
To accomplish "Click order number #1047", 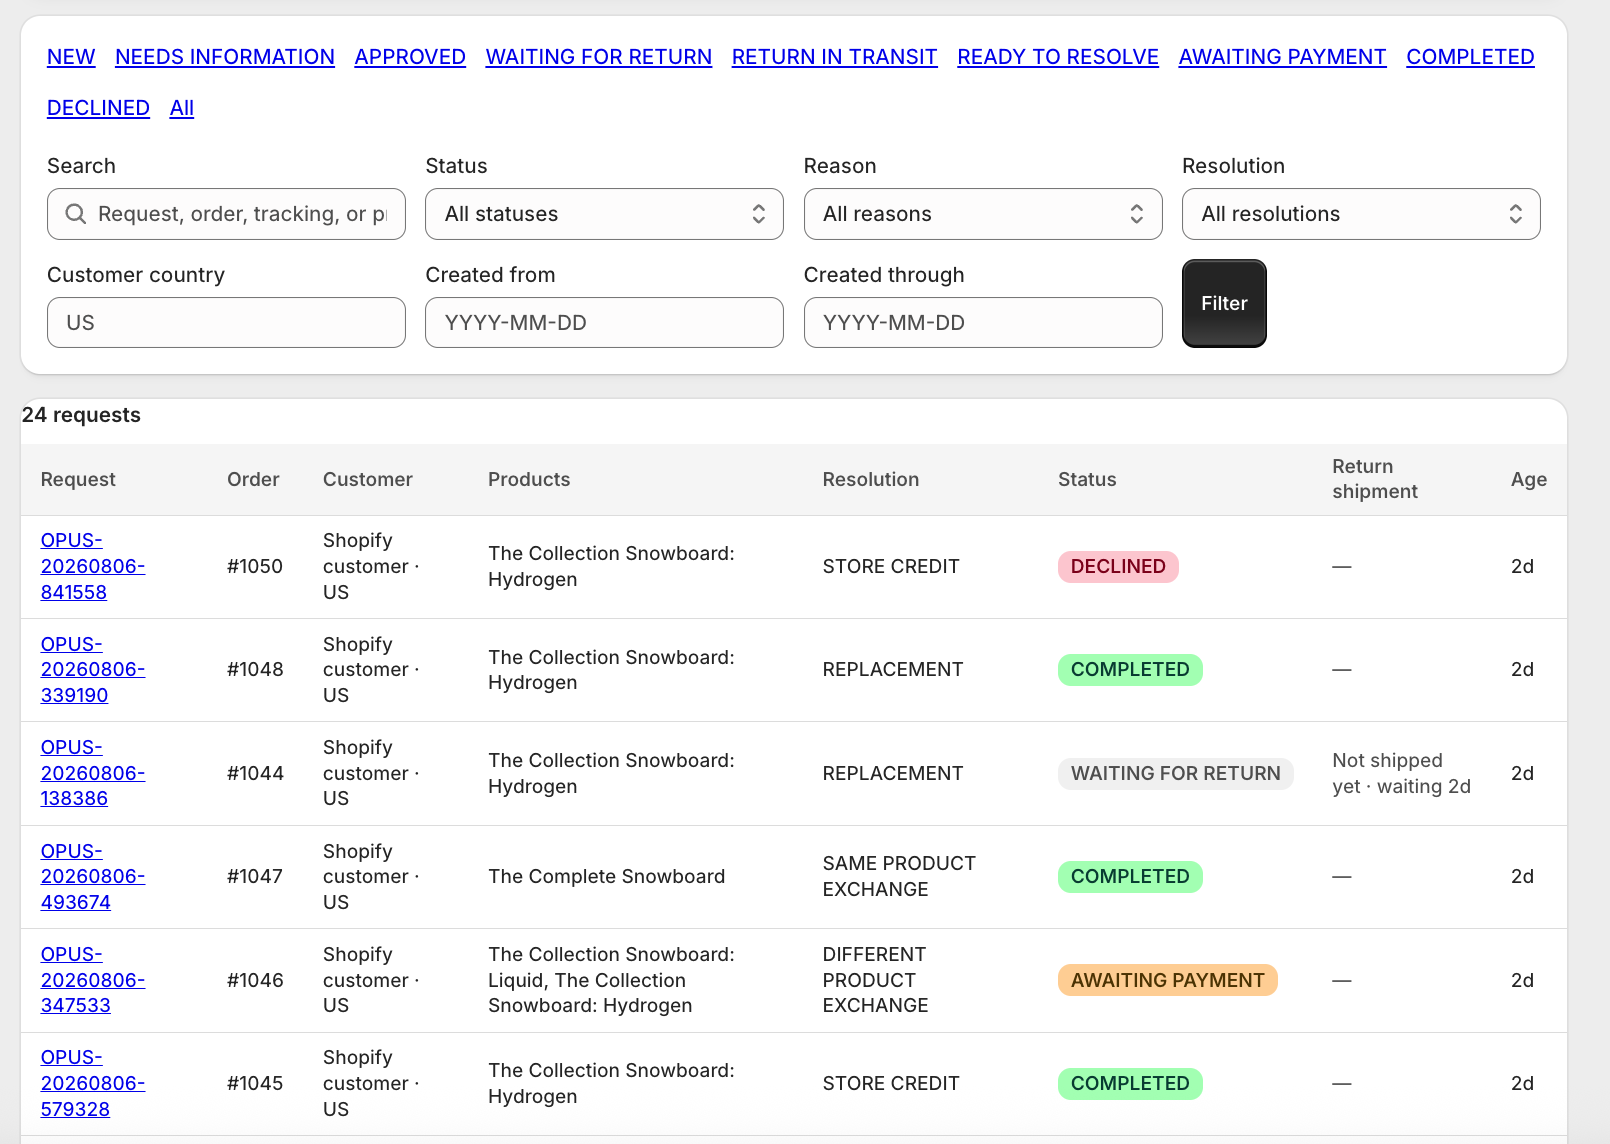I will pyautogui.click(x=255, y=877).
